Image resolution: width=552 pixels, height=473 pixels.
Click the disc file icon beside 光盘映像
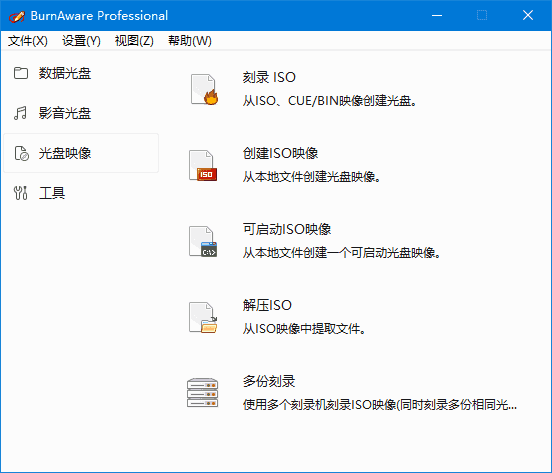[x=21, y=153]
